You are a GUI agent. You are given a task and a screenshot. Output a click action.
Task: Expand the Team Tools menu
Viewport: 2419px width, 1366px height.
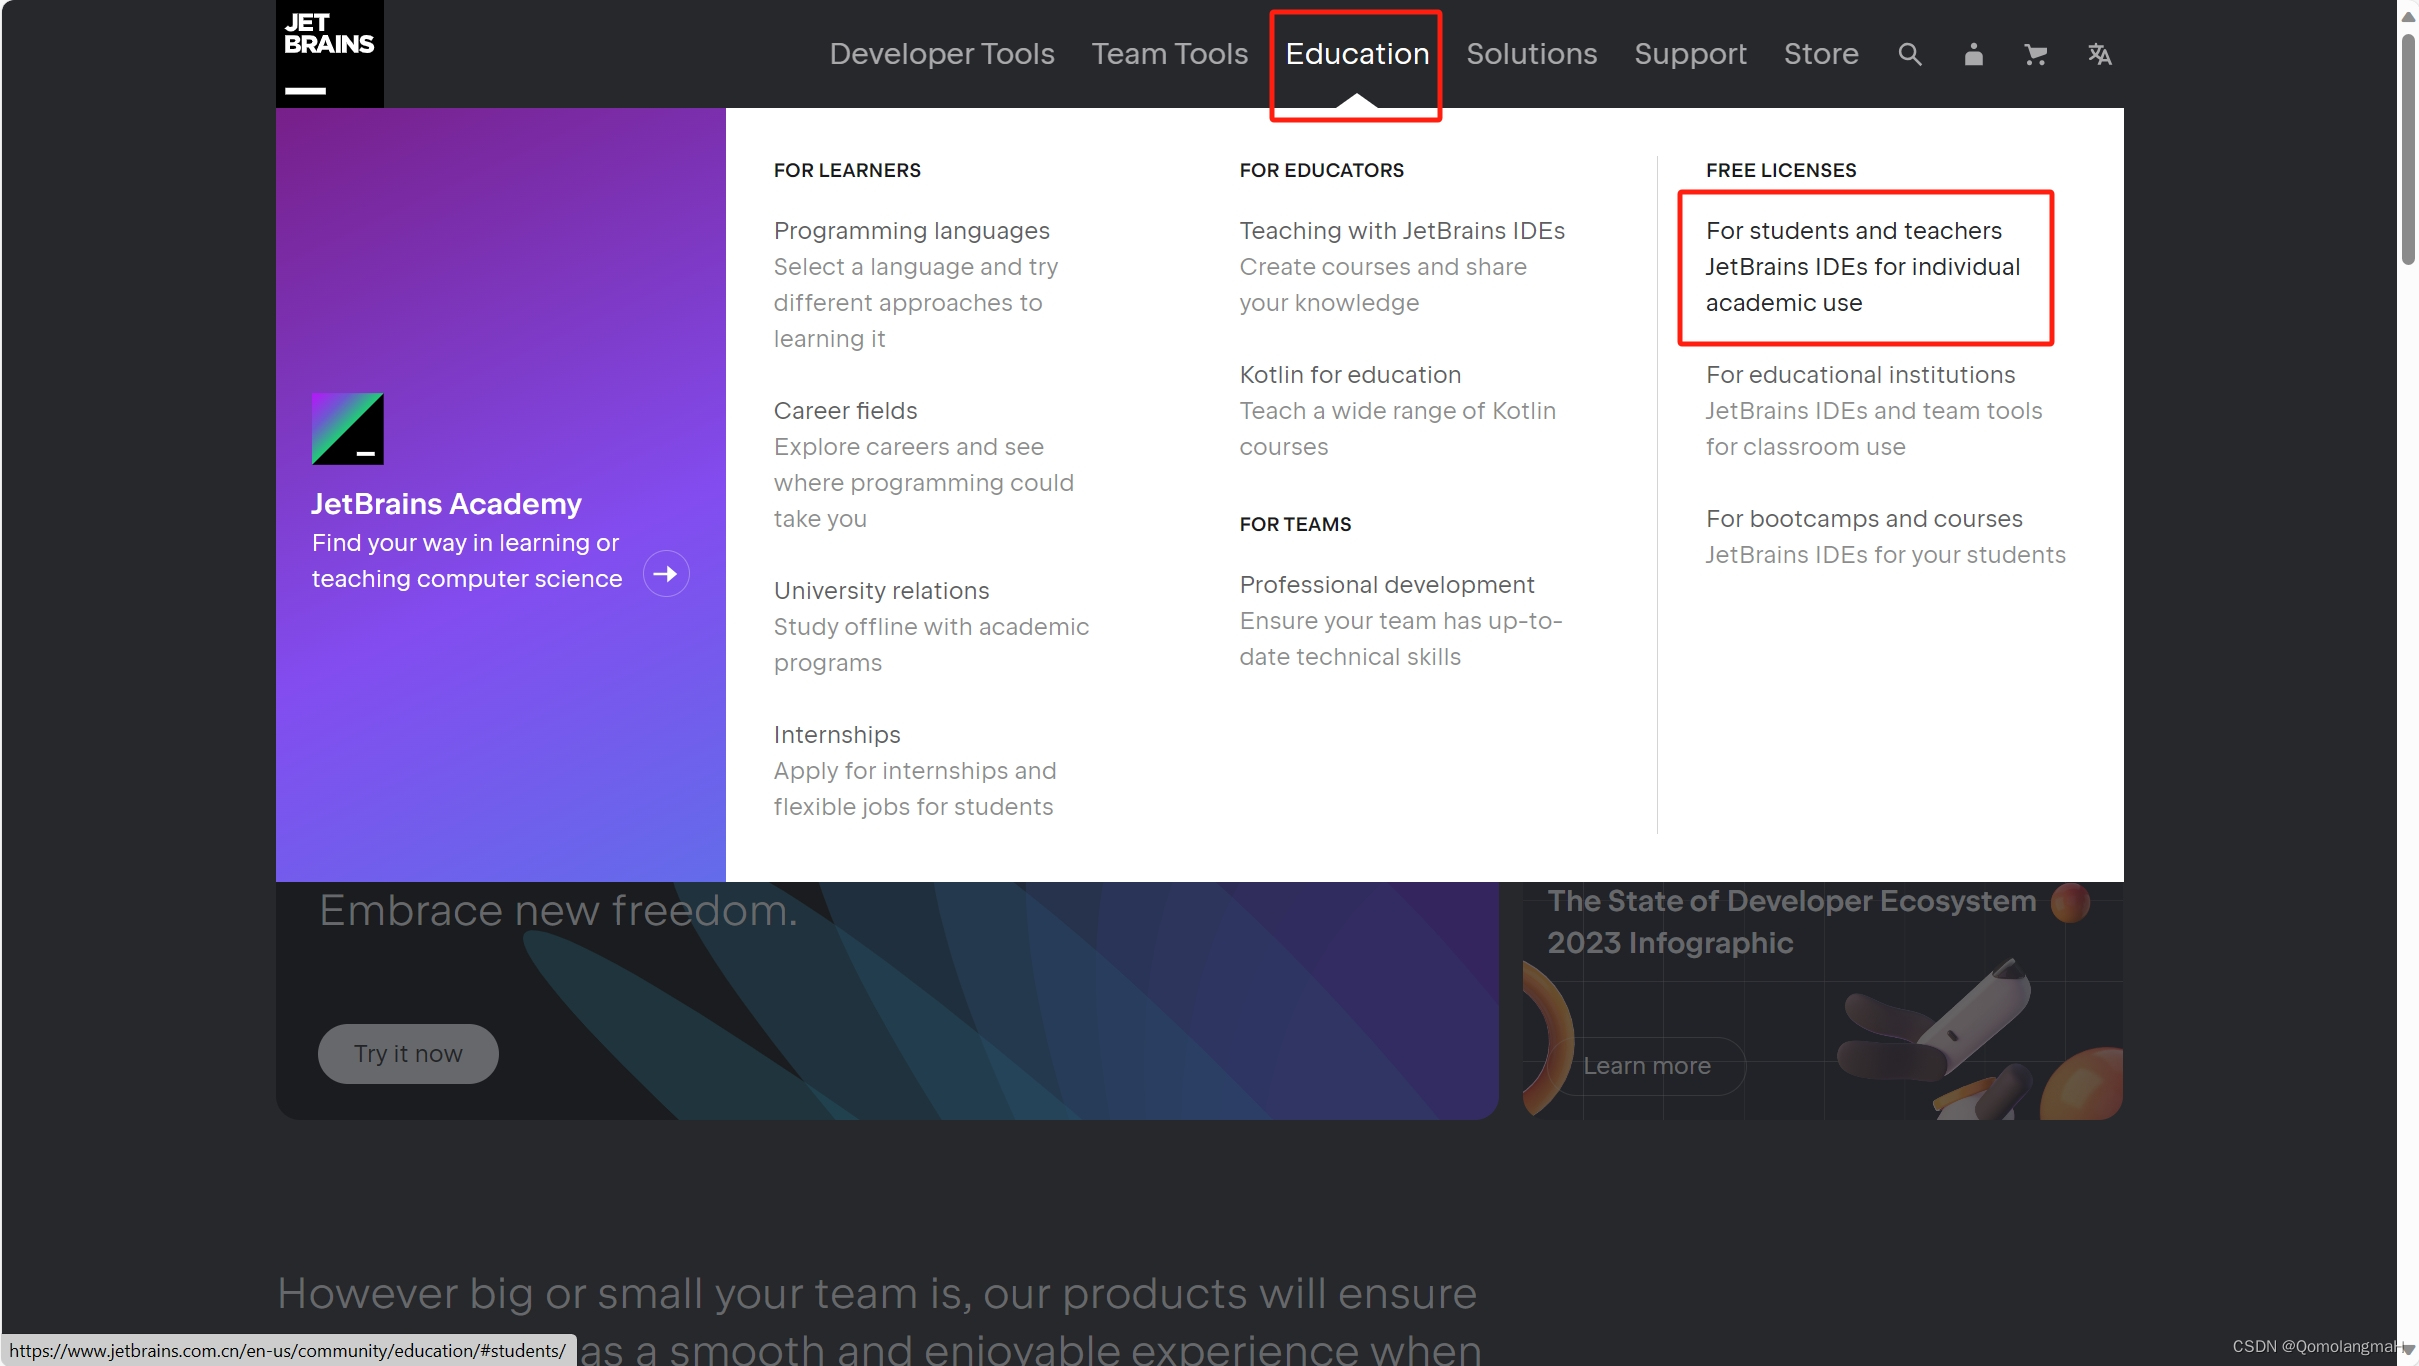(x=1169, y=54)
